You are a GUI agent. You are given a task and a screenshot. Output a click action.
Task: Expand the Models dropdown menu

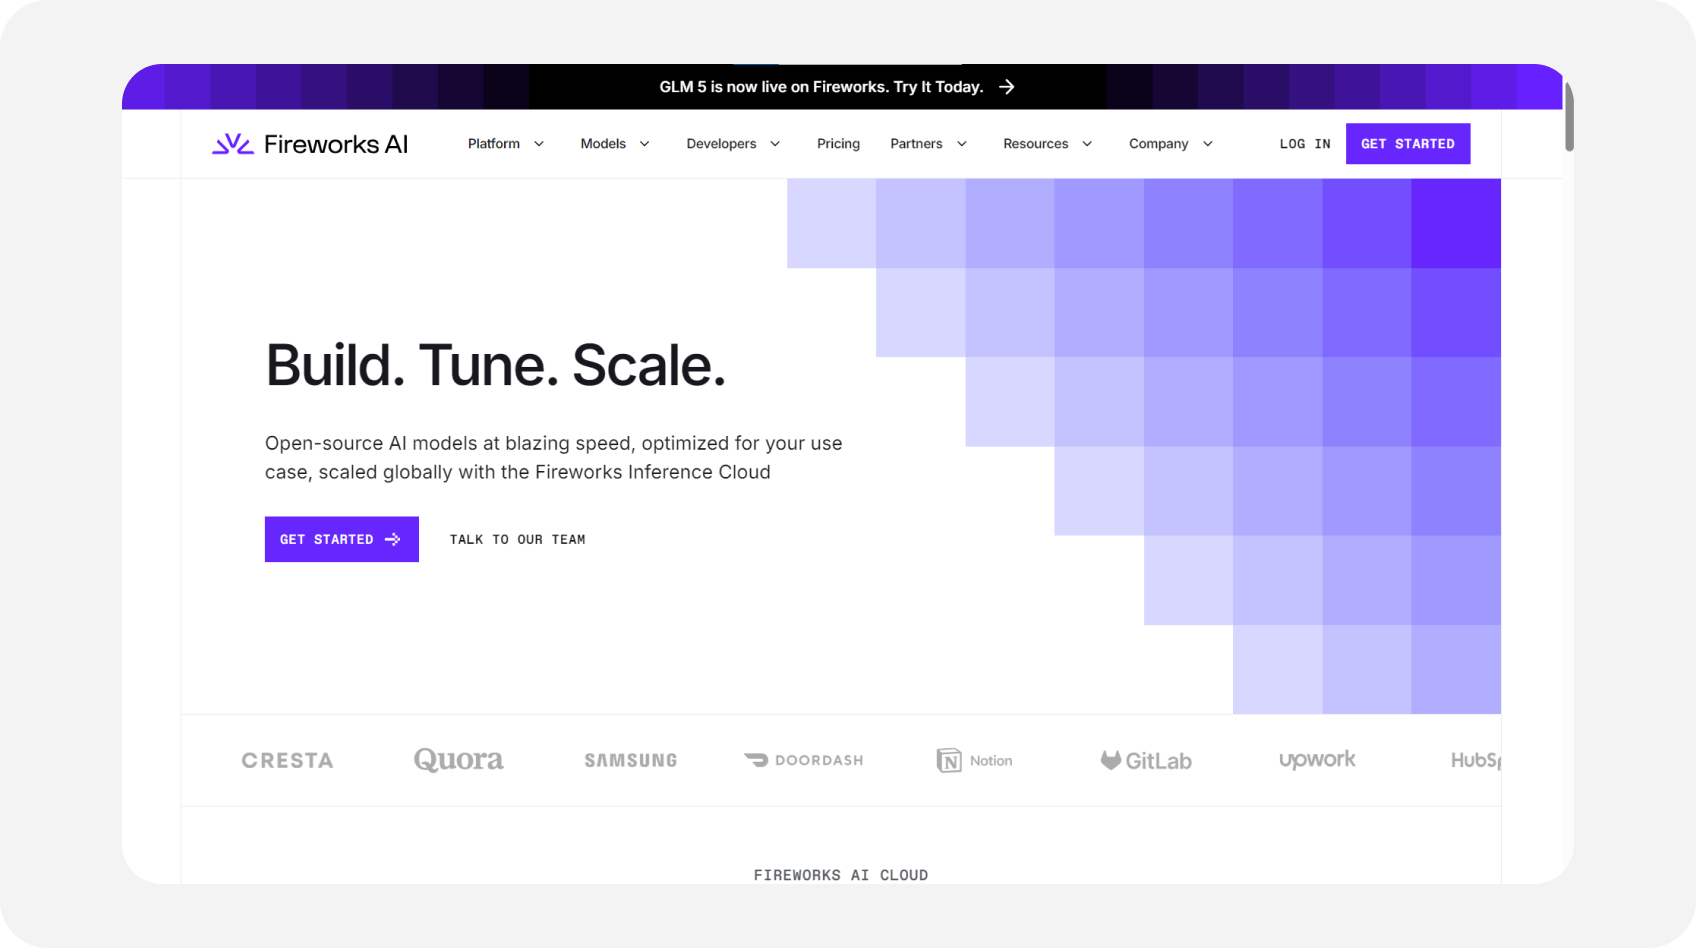click(x=615, y=144)
